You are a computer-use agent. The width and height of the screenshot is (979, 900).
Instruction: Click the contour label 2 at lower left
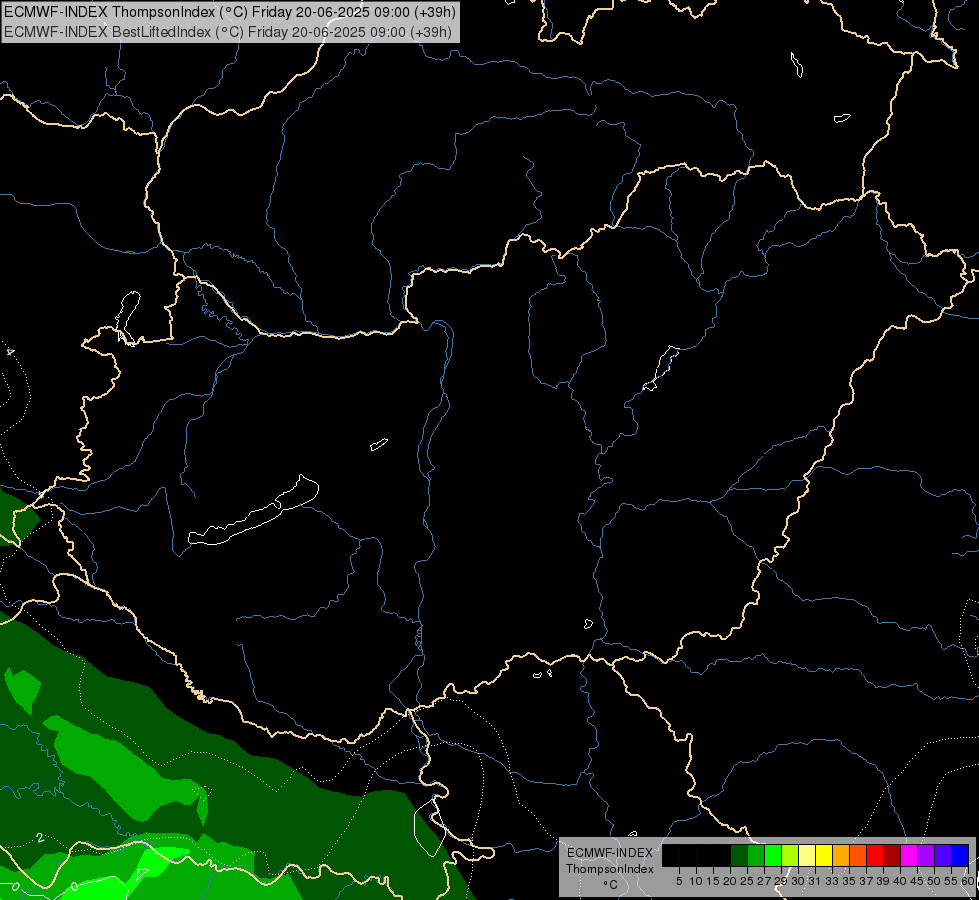pos(40,838)
